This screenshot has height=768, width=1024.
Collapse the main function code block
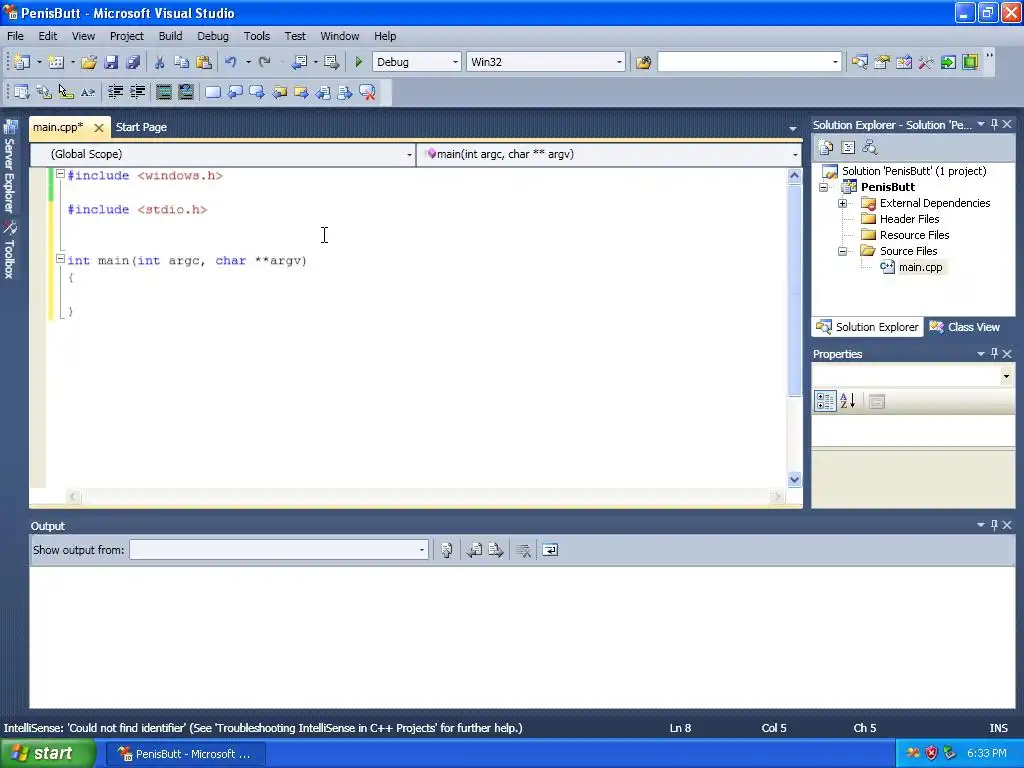(x=60, y=259)
